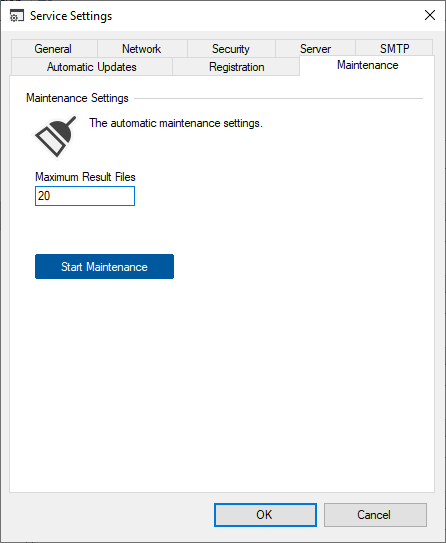446x543 pixels.
Task: Switch to the Network tab
Action: pyautogui.click(x=142, y=48)
